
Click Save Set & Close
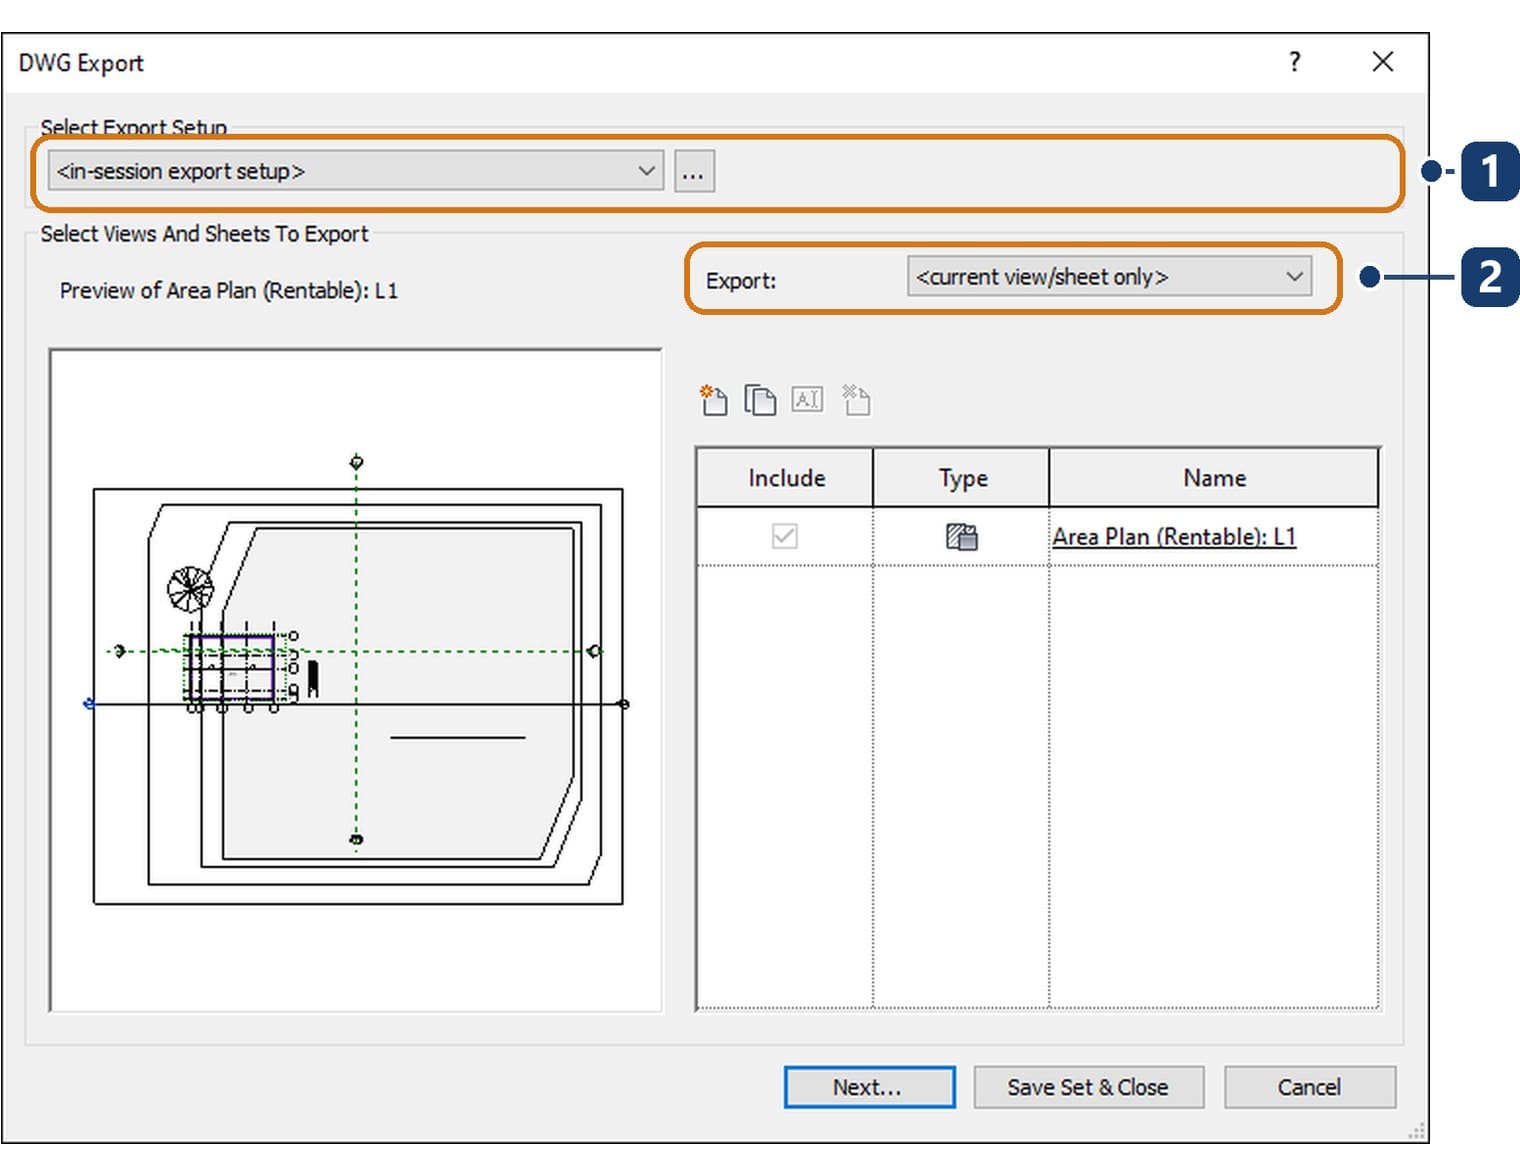coord(1088,1087)
